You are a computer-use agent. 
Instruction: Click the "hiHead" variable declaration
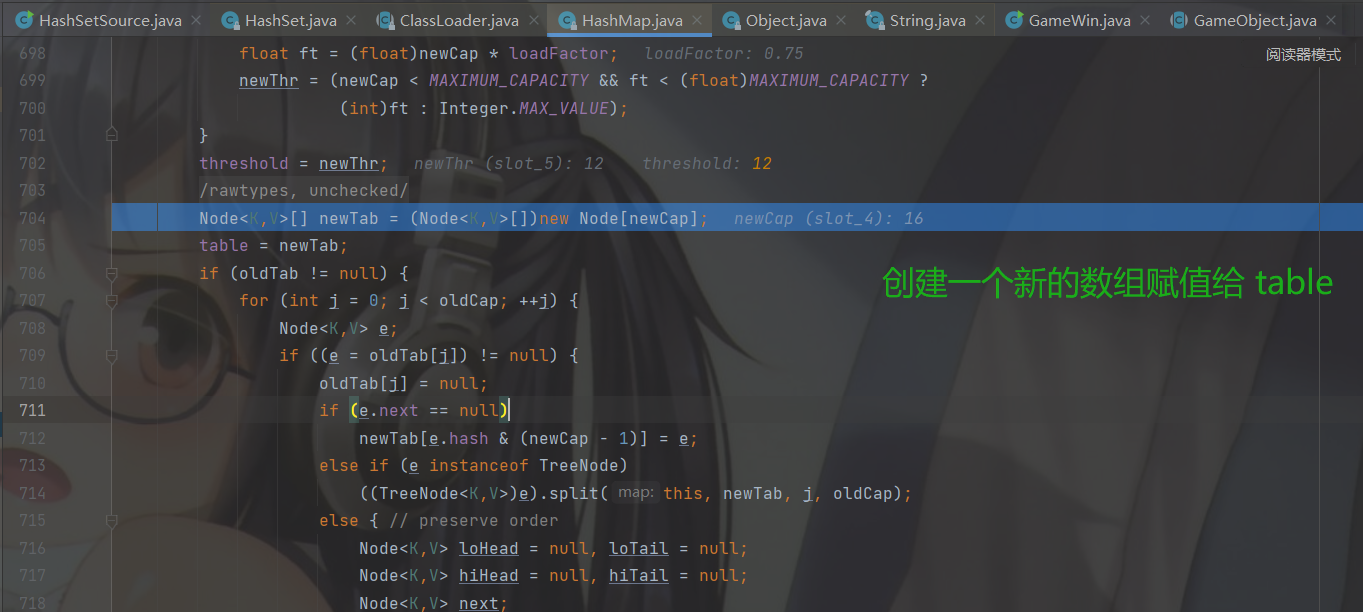pos(489,575)
